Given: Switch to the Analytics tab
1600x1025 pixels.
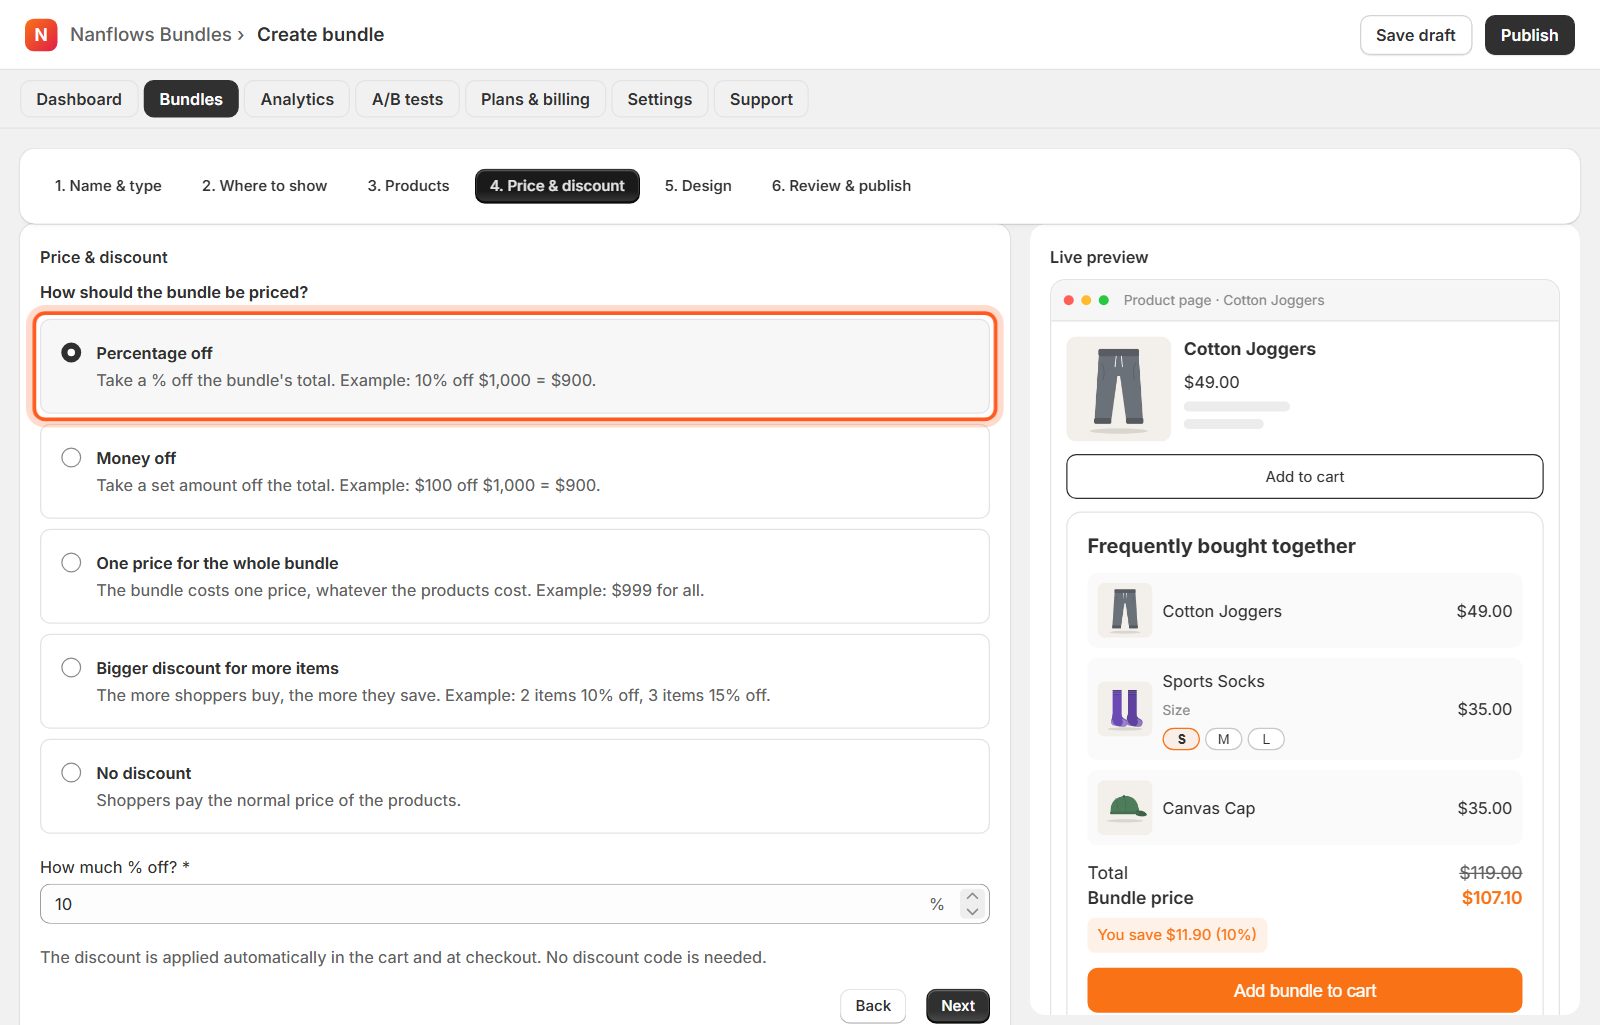Looking at the screenshot, I should [x=297, y=99].
